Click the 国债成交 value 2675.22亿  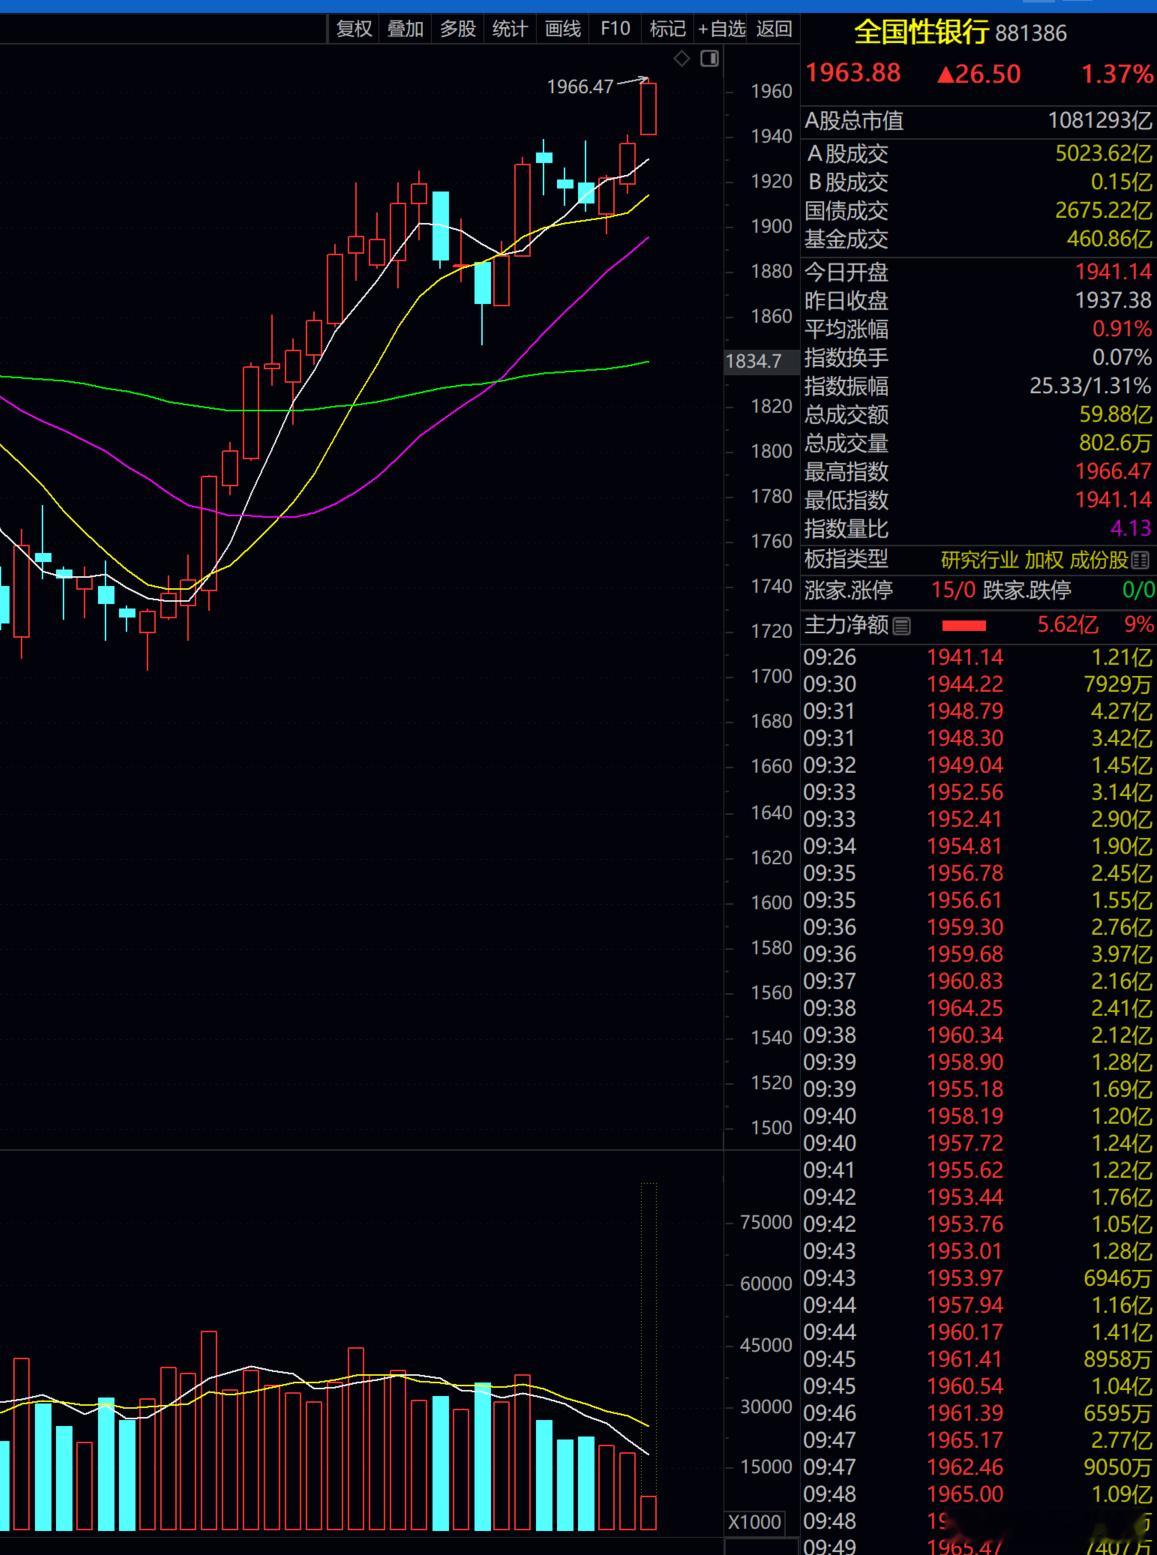[1104, 211]
